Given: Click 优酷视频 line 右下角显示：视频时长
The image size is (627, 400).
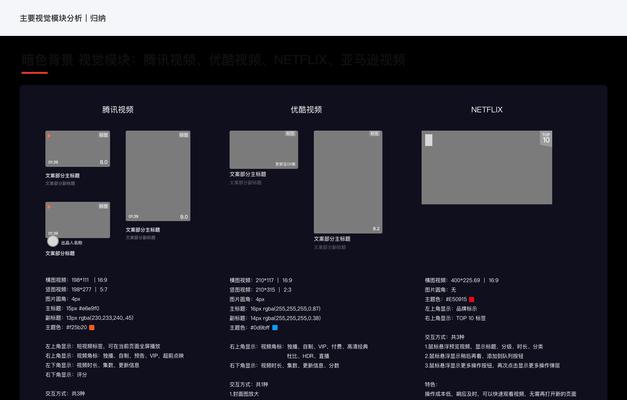Looking at the screenshot, I should (x=284, y=365).
